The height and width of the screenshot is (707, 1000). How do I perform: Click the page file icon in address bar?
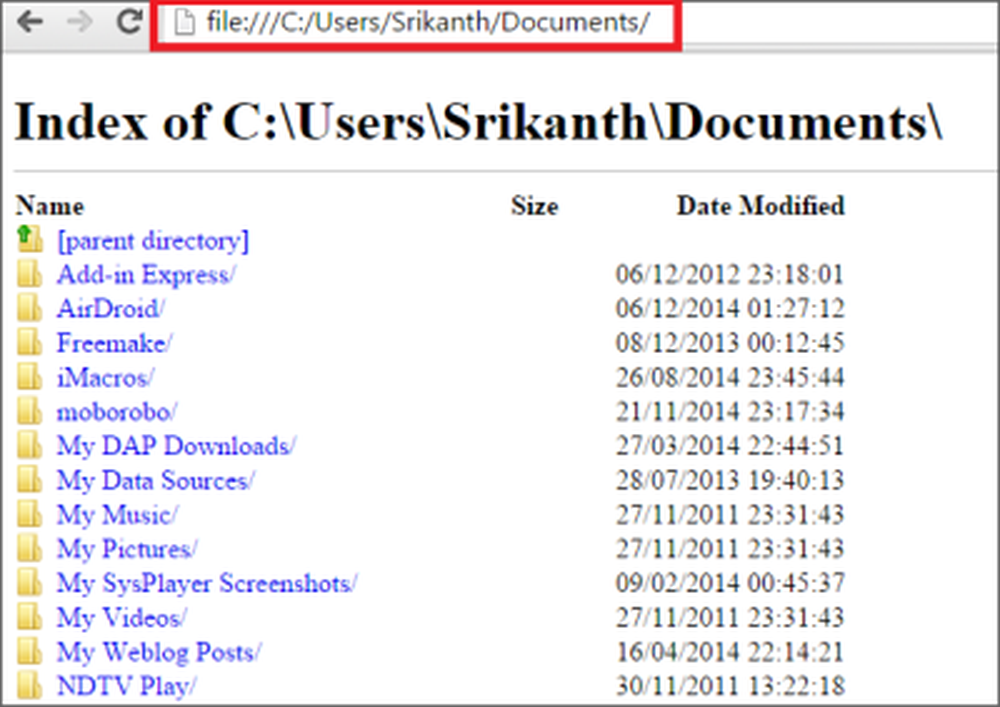pos(182,24)
